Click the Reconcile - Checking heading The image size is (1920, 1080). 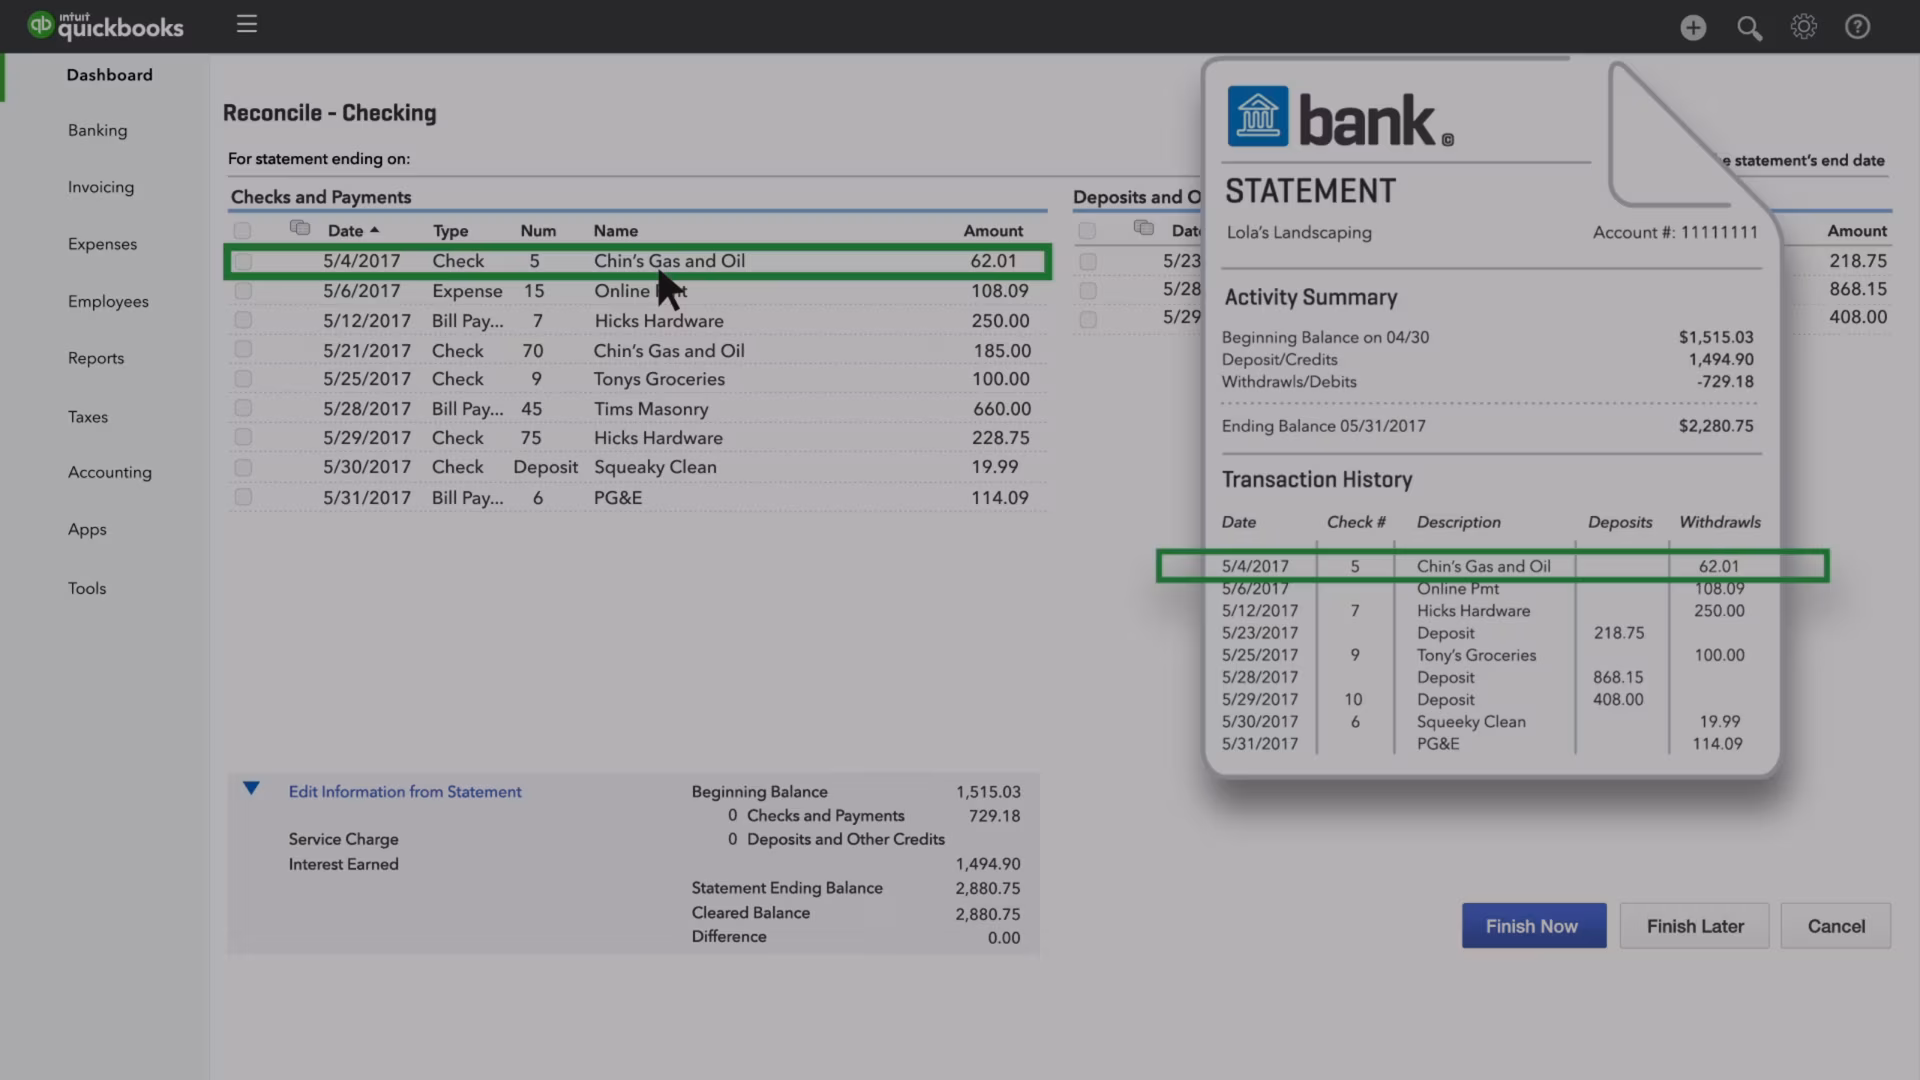[330, 113]
